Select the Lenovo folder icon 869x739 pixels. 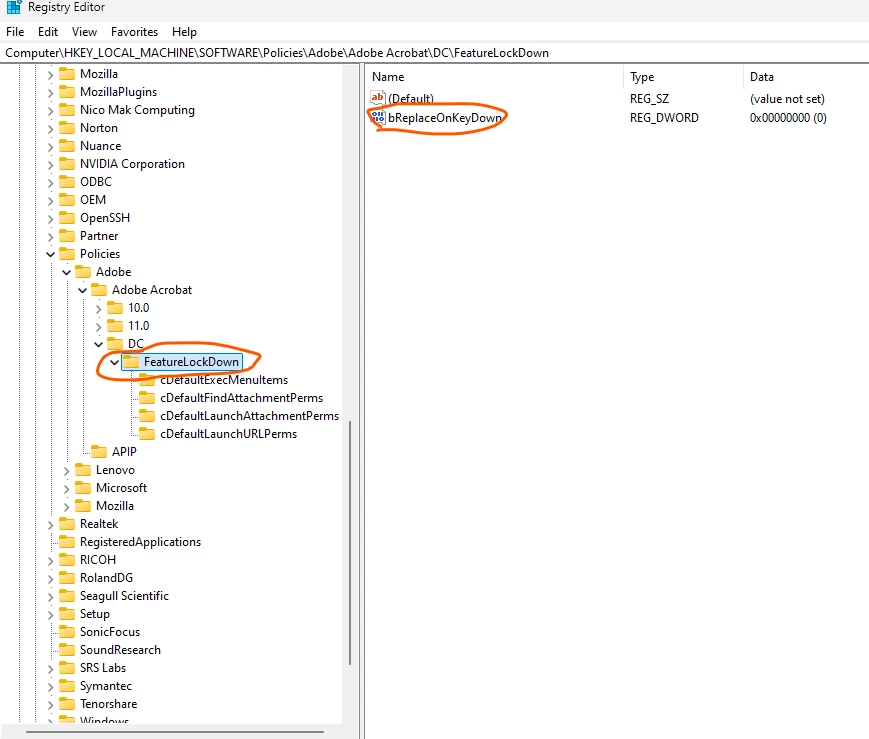[x=83, y=470]
